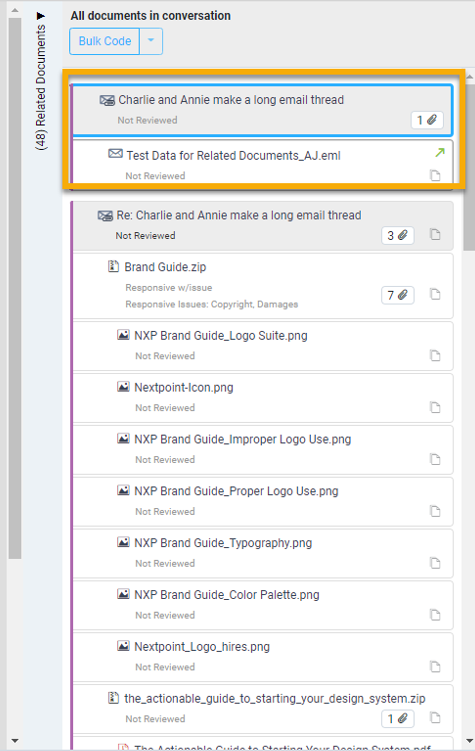The image size is (475, 751).
Task: Expand the 3 attachments badge on Re: email
Action: [397, 236]
